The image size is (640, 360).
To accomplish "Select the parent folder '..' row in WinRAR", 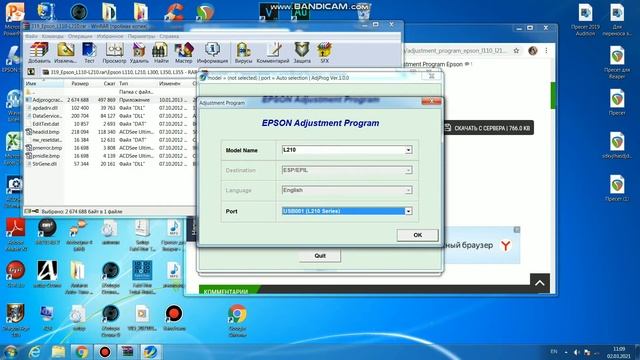I will click(110, 92).
